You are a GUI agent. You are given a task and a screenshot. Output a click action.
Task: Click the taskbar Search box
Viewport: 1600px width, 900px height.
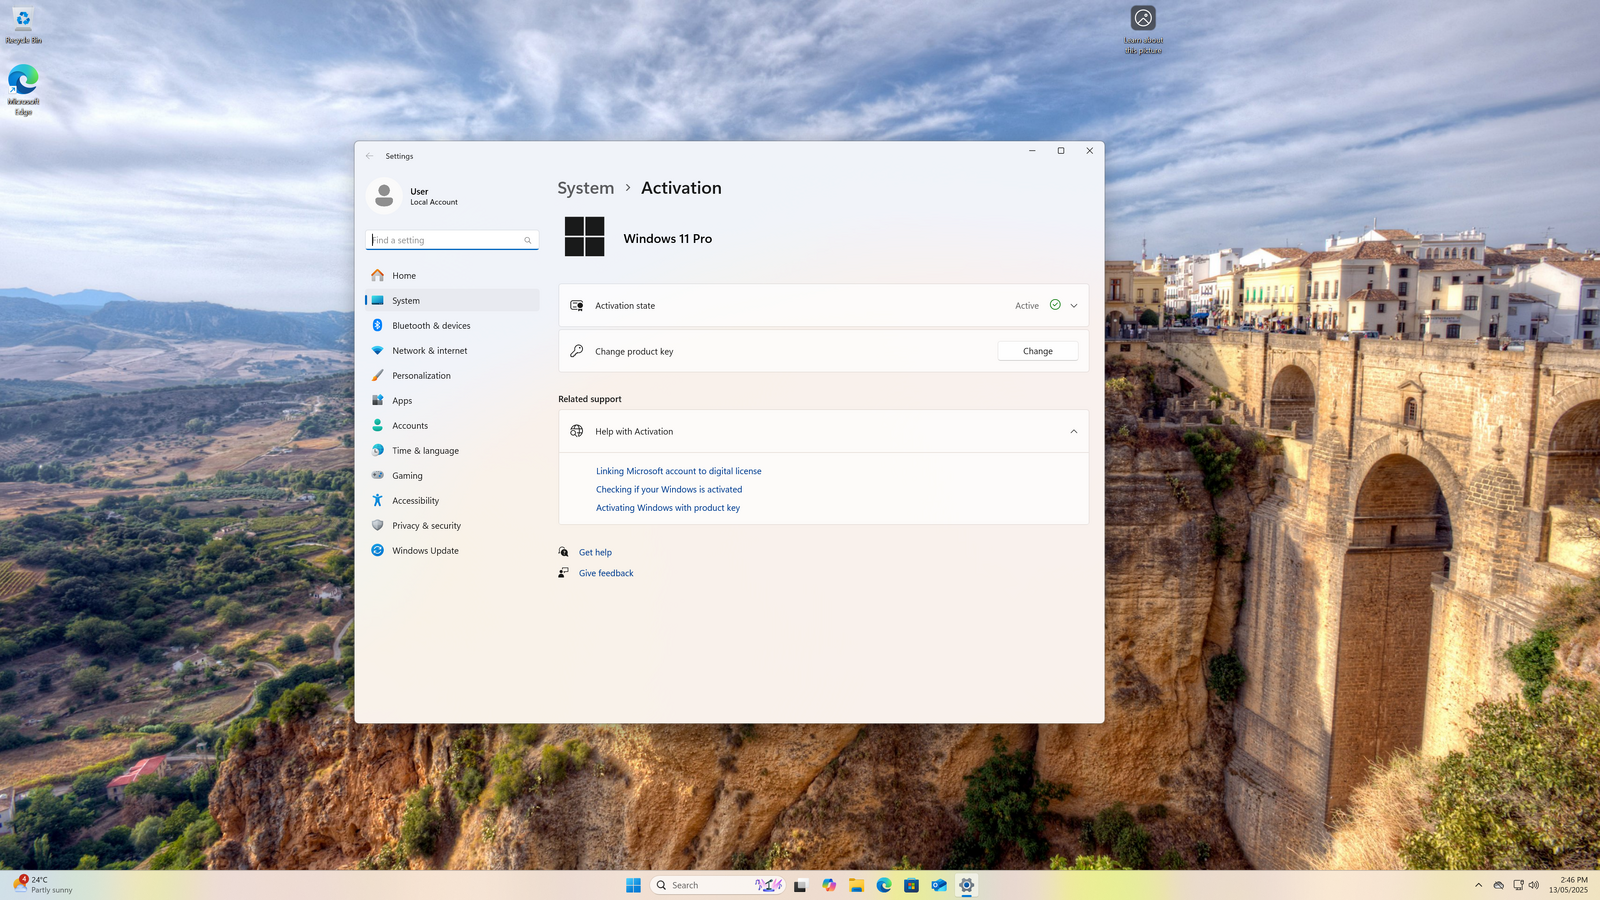[x=717, y=885]
